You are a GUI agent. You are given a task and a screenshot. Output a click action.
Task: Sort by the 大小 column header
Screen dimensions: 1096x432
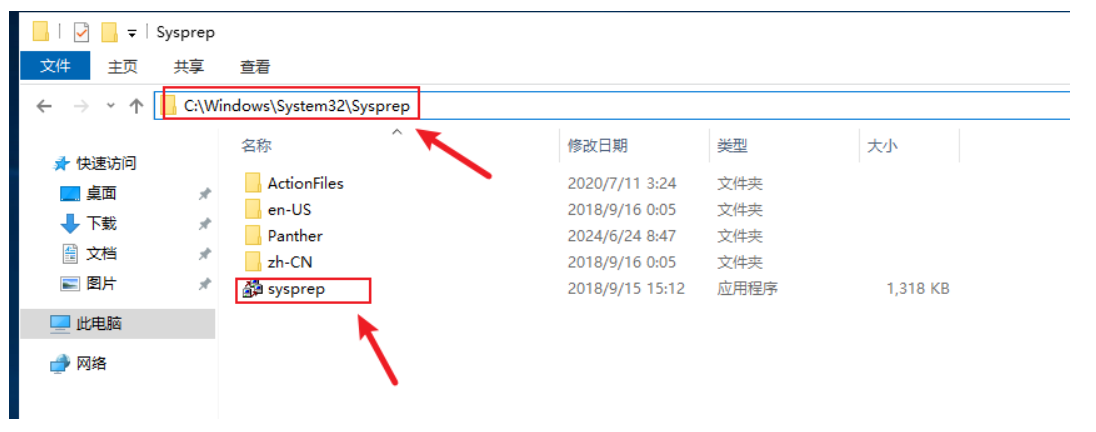882,145
